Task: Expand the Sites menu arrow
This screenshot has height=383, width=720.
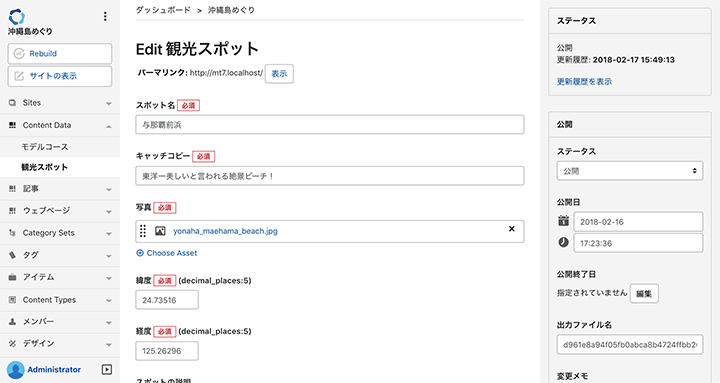Action: (109, 104)
